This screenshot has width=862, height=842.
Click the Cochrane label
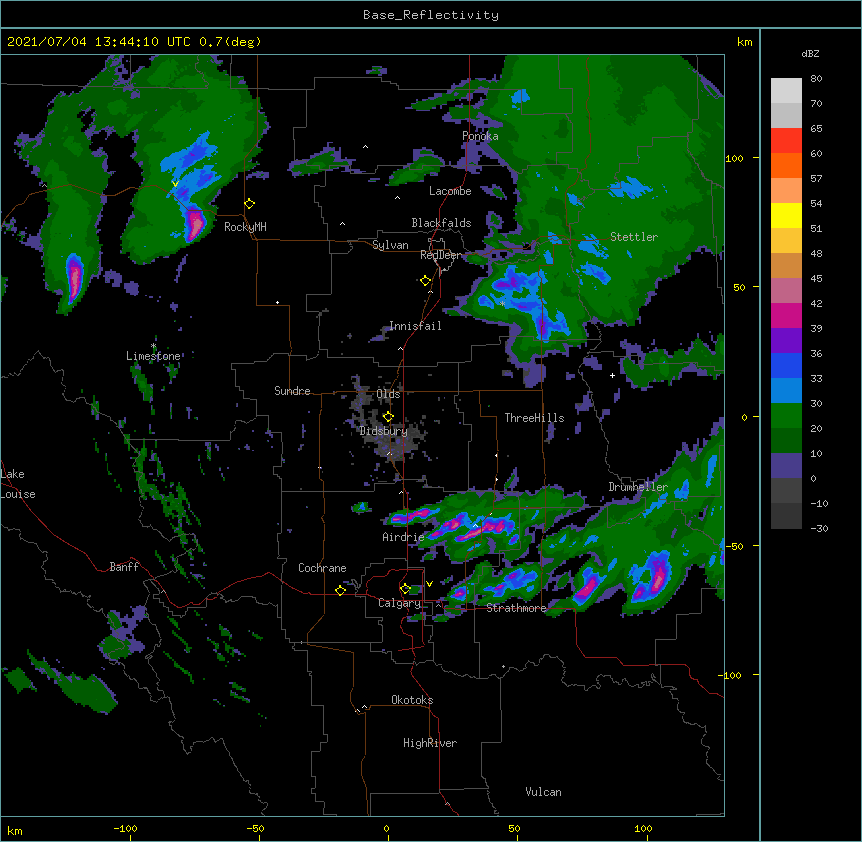tap(322, 568)
